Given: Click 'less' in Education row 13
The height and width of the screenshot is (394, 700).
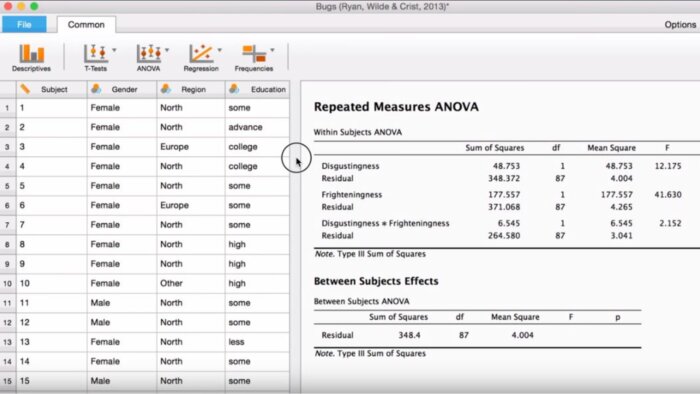Looking at the screenshot, I should point(236,342).
